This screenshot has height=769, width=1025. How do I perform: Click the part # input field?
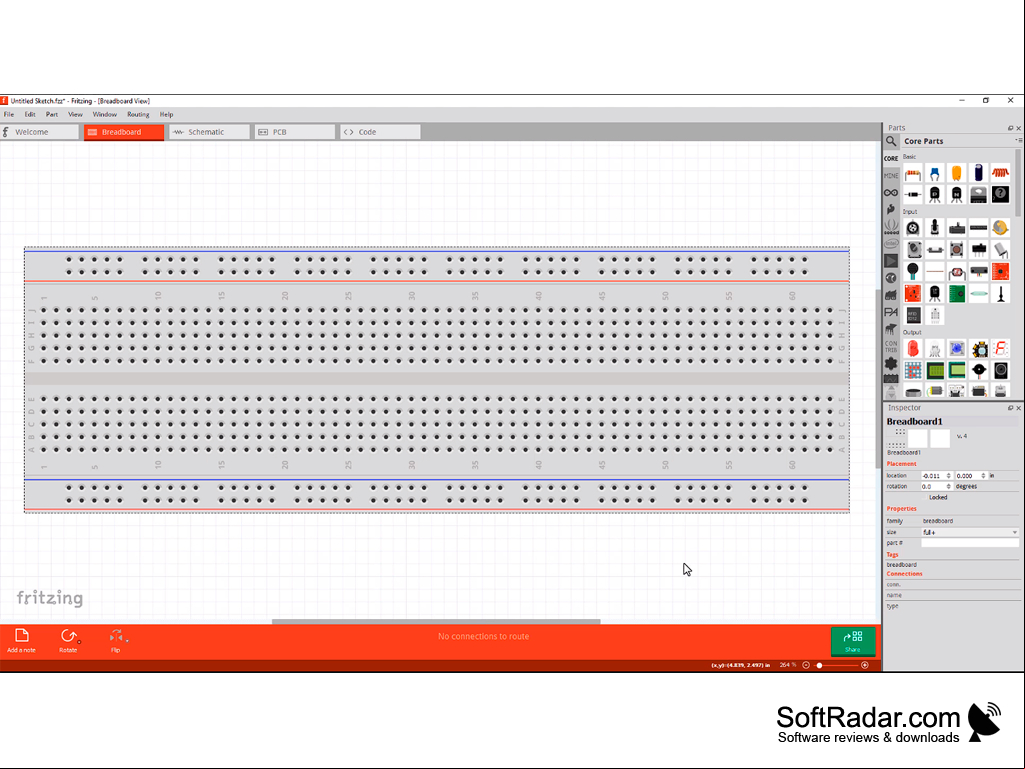(969, 543)
